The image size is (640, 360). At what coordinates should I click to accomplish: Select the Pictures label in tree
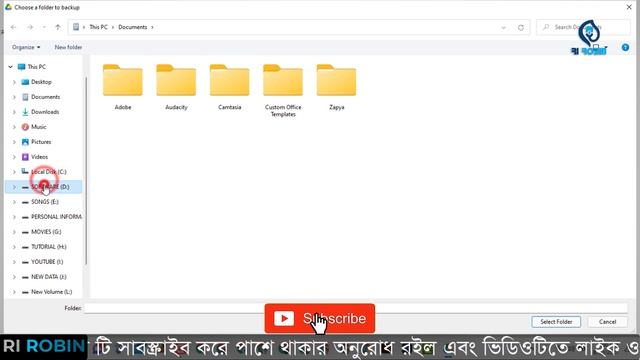(41, 142)
